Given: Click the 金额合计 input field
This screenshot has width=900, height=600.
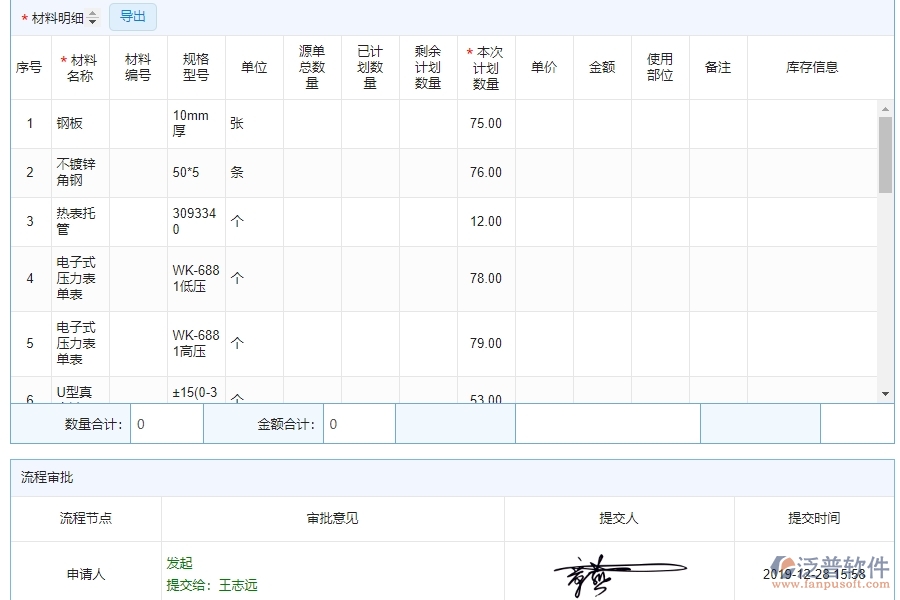Looking at the screenshot, I should point(359,423).
